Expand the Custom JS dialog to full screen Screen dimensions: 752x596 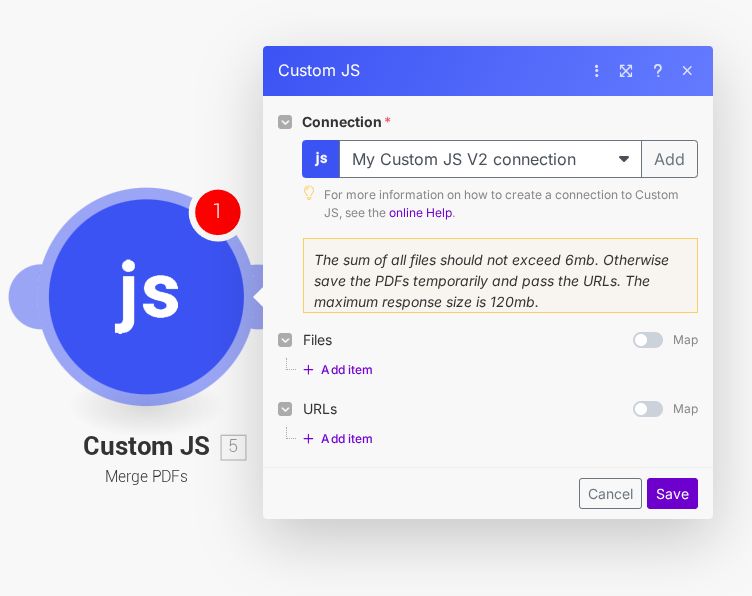click(x=626, y=71)
